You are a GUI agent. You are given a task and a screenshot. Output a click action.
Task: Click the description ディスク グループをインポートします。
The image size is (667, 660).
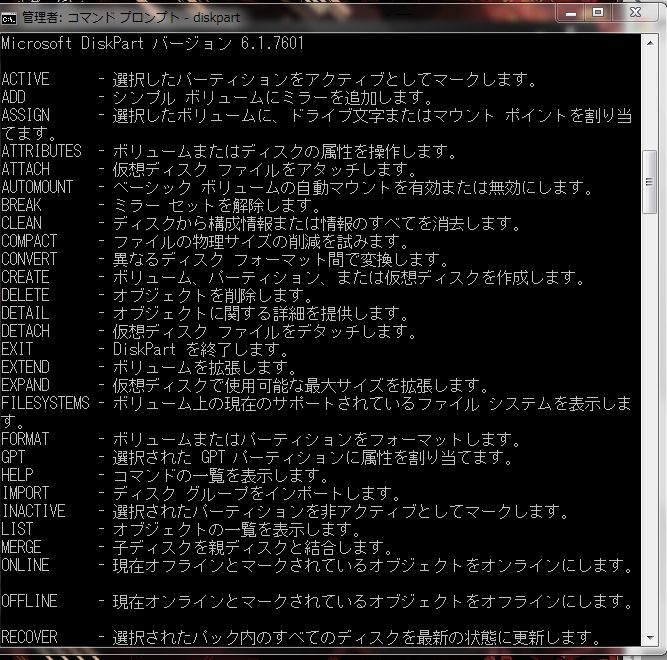pyautogui.click(x=256, y=493)
